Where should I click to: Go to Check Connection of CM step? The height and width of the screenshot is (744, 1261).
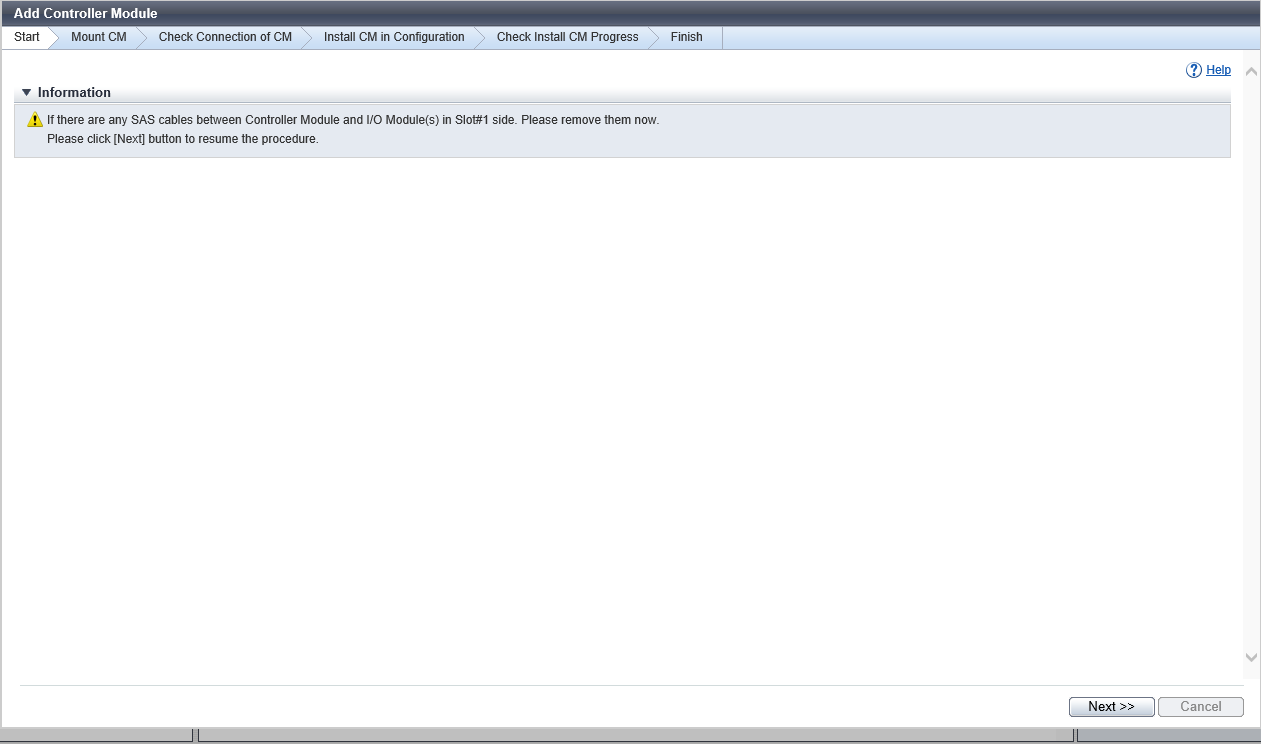225,37
